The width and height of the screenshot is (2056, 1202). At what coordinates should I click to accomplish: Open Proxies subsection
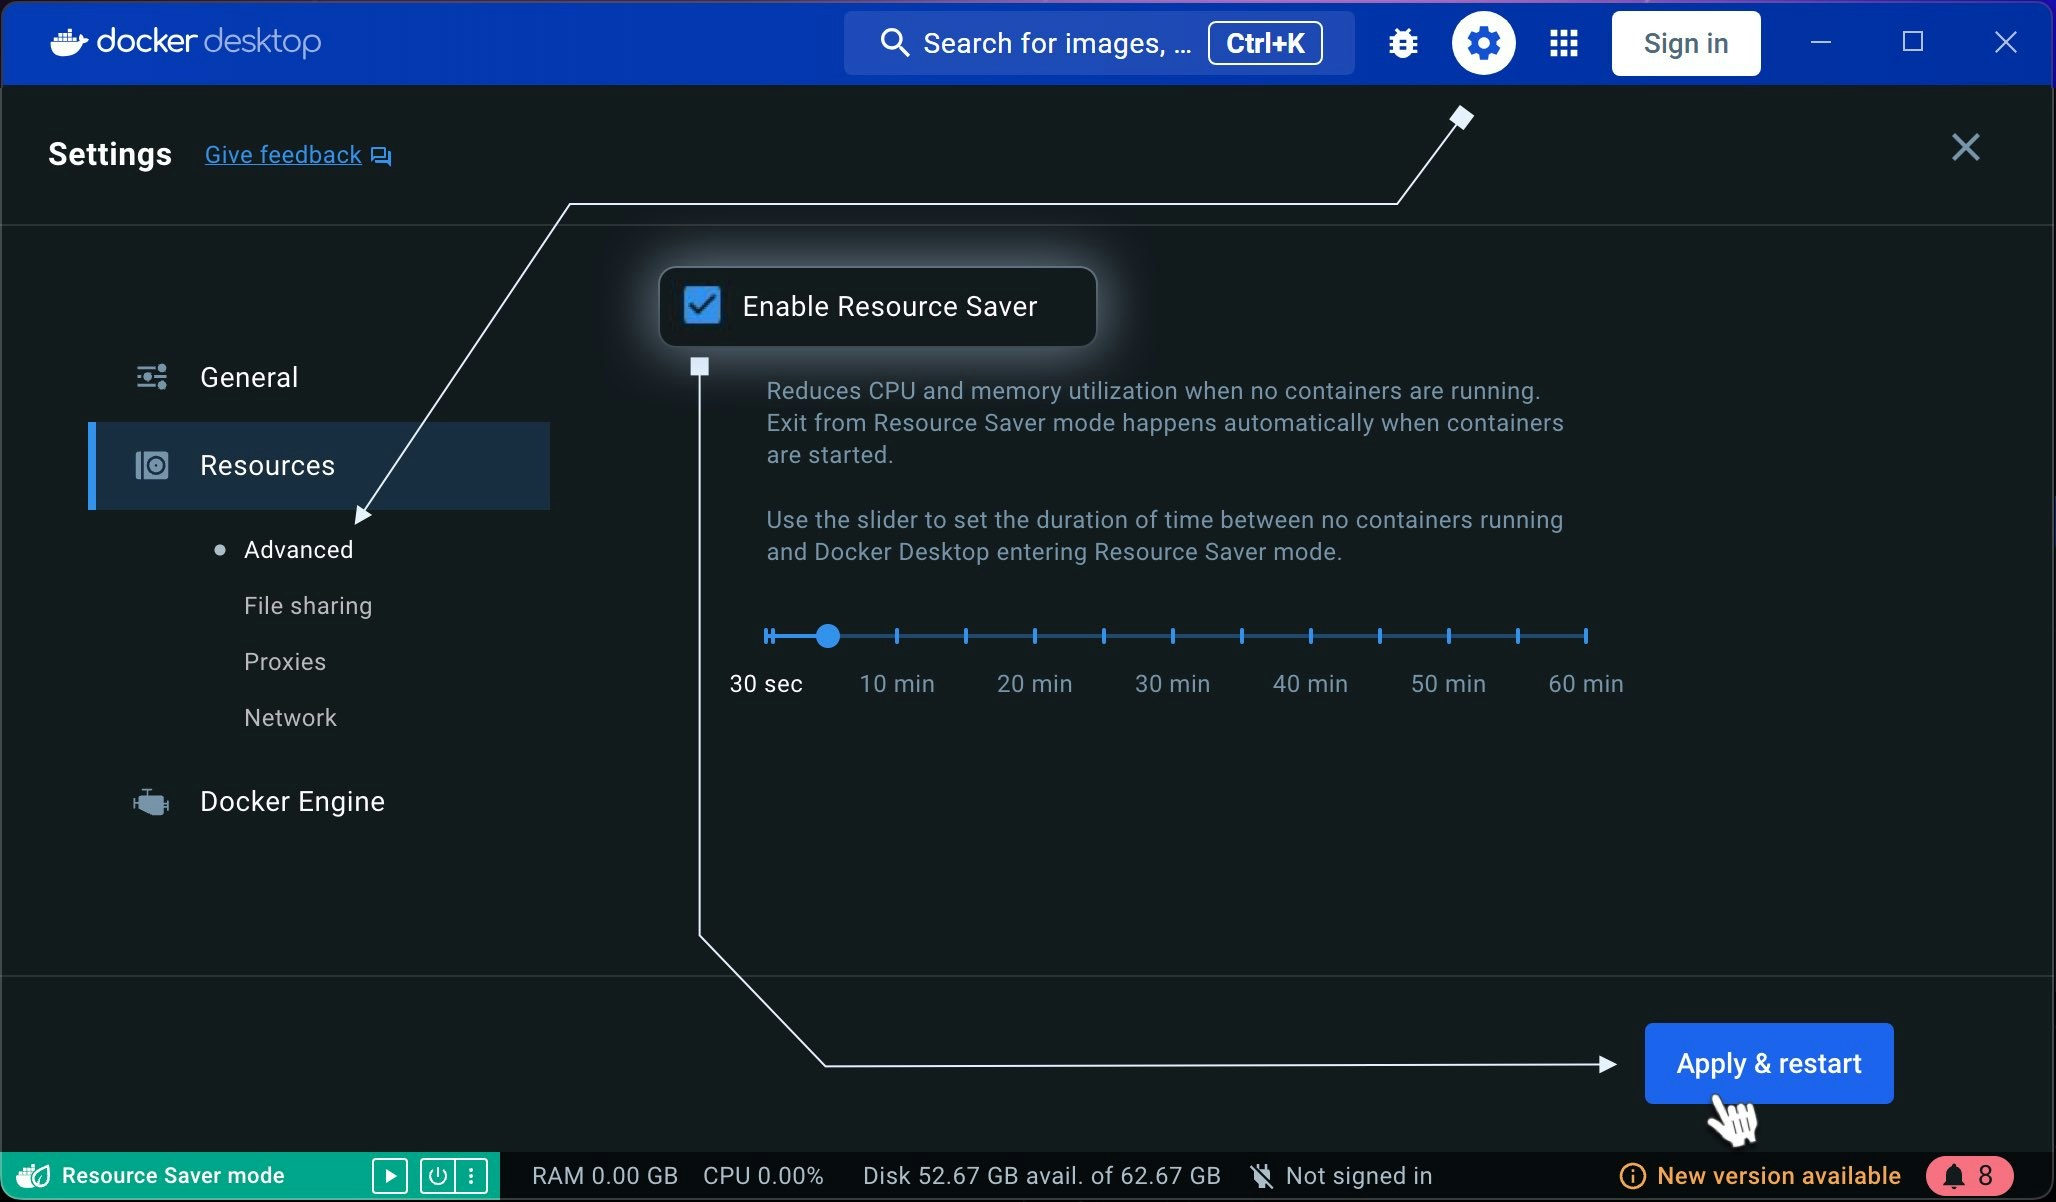click(285, 662)
